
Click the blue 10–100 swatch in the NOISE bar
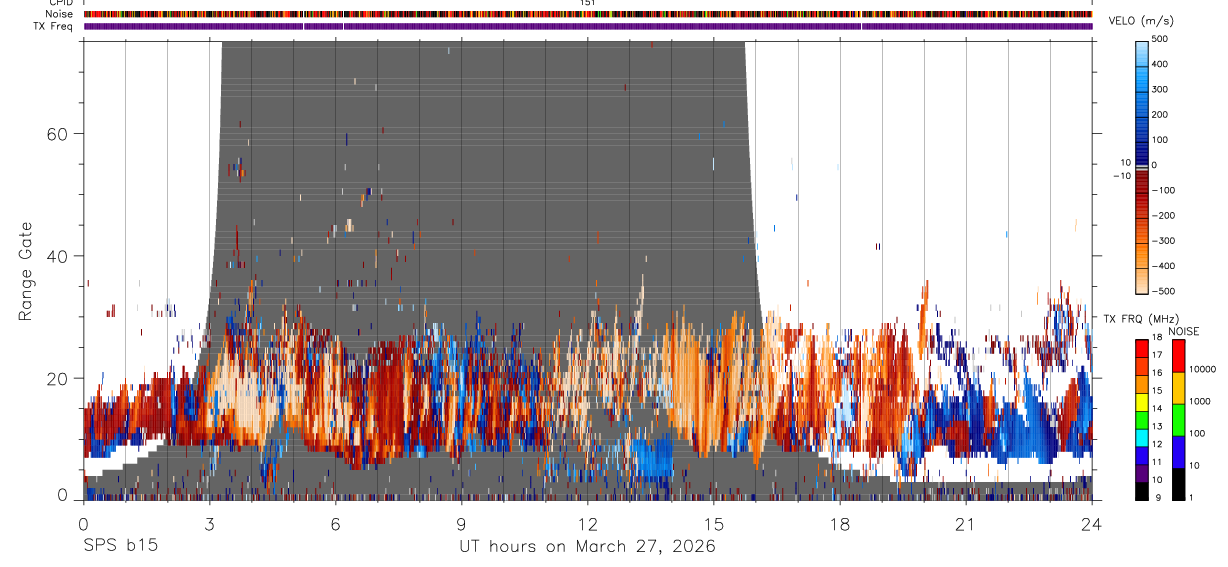[x=1178, y=452]
